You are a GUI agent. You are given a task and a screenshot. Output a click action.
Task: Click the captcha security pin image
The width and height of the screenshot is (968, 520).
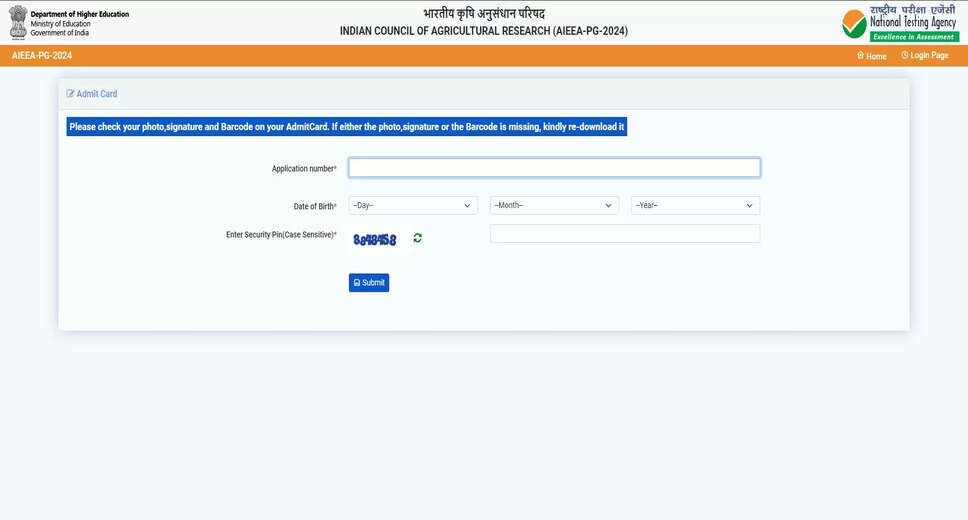tap(375, 240)
